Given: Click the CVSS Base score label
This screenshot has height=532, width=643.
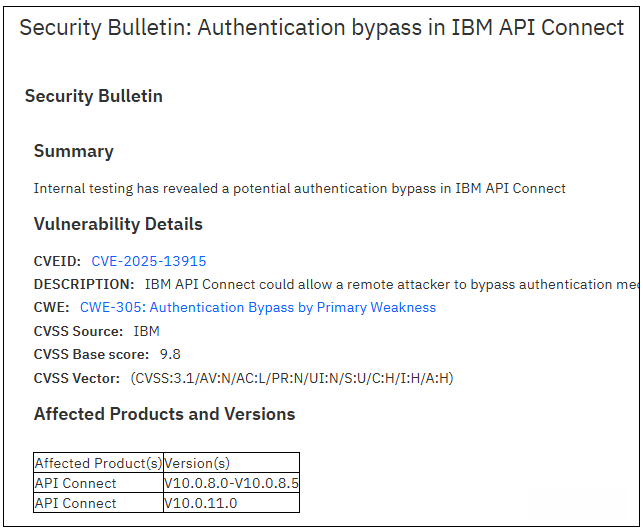Looking at the screenshot, I should click(91, 354).
